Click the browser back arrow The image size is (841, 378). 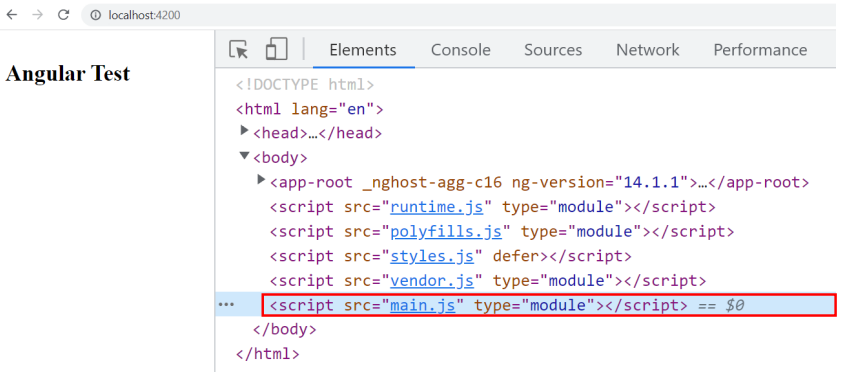pyautogui.click(x=11, y=15)
